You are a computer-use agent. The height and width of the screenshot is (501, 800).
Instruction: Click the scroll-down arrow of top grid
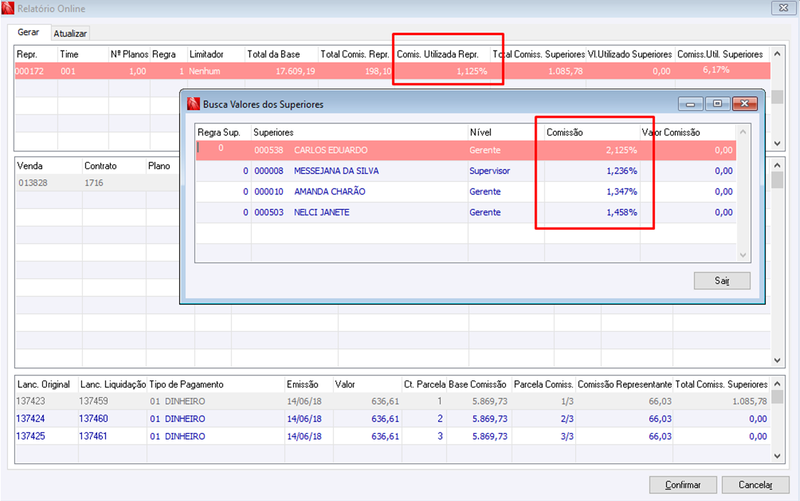pyautogui.click(x=777, y=143)
